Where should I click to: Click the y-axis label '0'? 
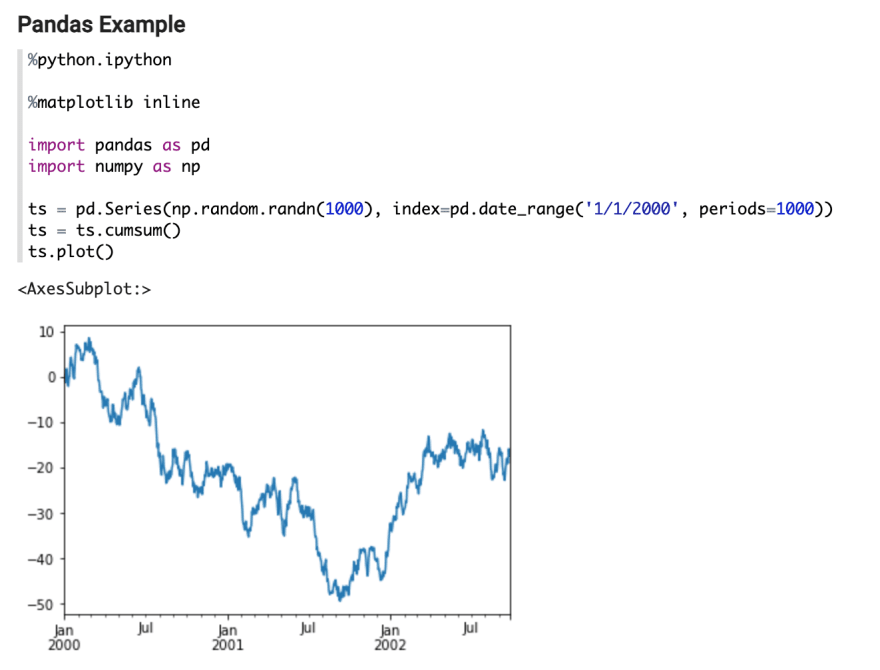tap(52, 378)
